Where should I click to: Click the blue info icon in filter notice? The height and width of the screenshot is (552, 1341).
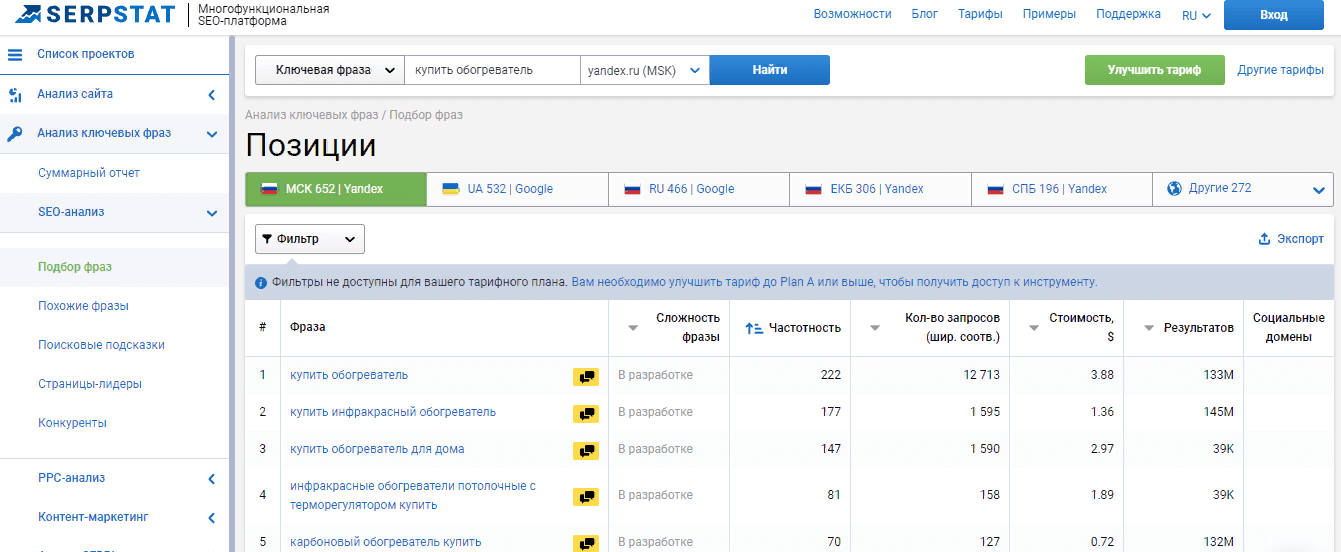click(261, 283)
